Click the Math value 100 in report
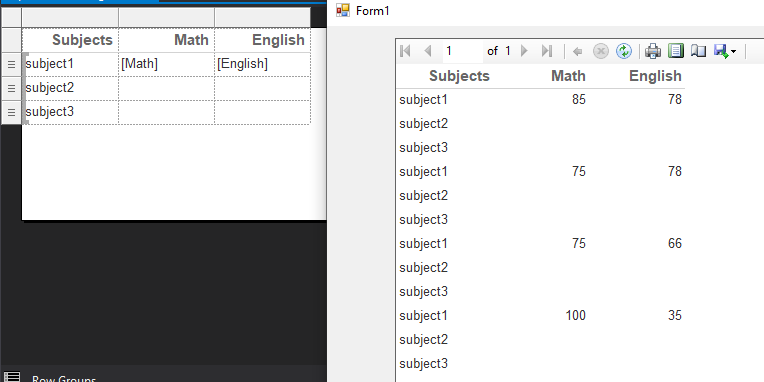The width and height of the screenshot is (764, 382). (575, 316)
